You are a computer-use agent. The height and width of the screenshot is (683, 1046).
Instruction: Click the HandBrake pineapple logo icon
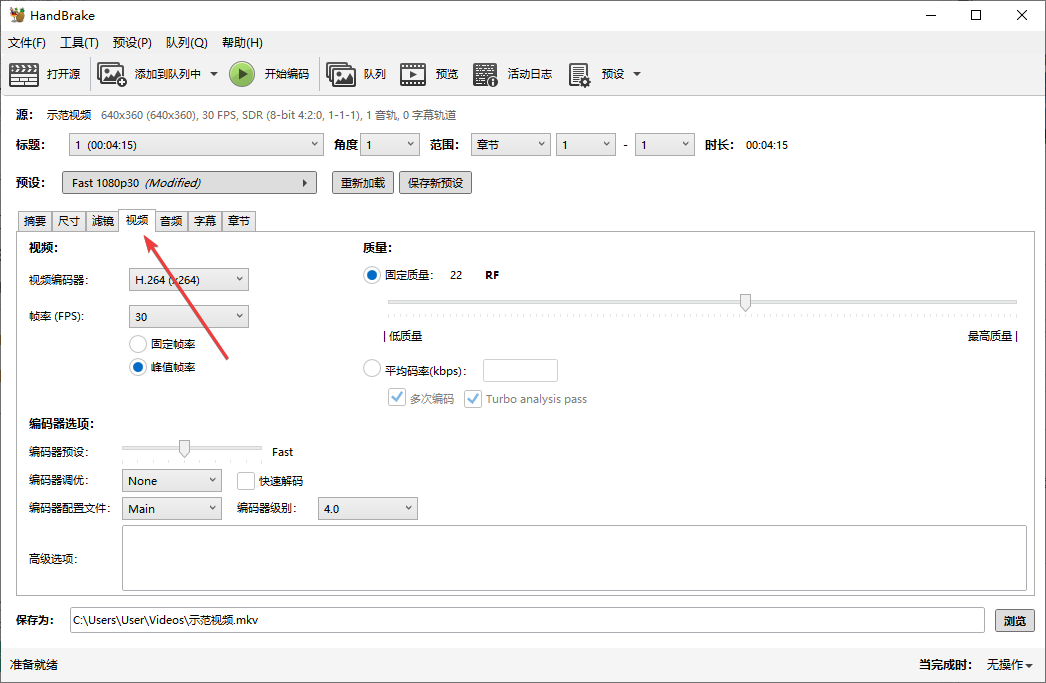pyautogui.click(x=18, y=14)
